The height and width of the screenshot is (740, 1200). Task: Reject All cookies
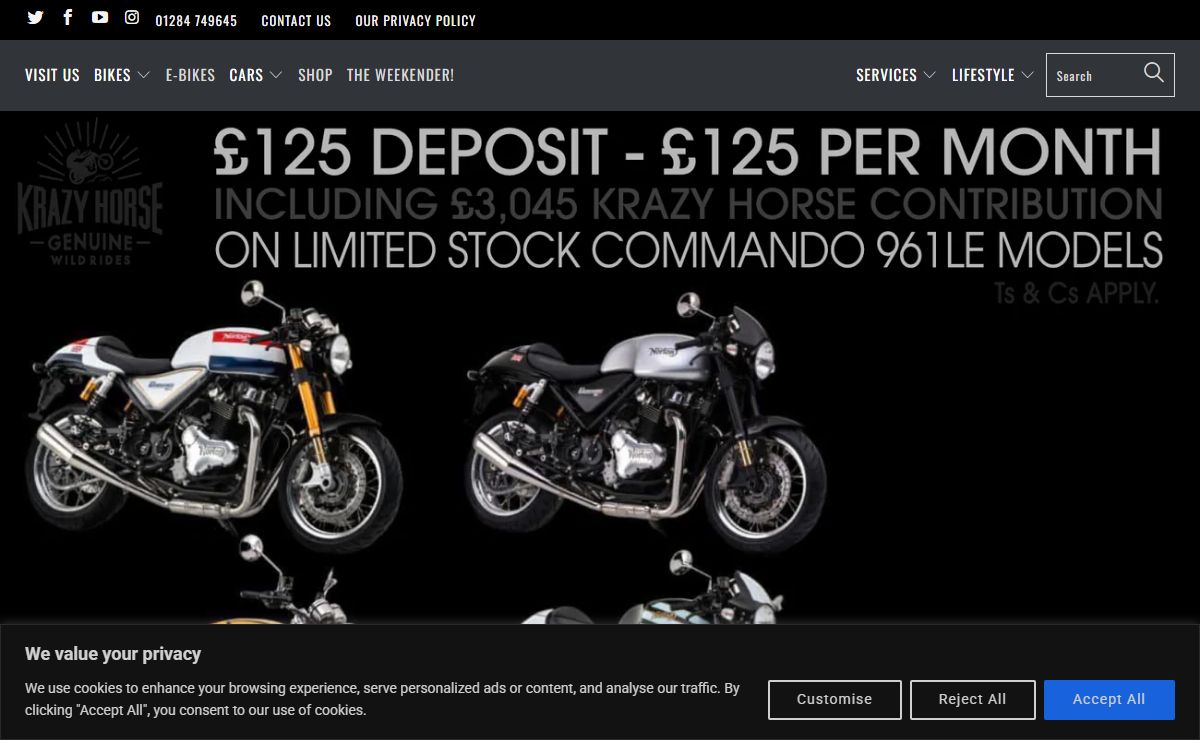click(x=972, y=700)
